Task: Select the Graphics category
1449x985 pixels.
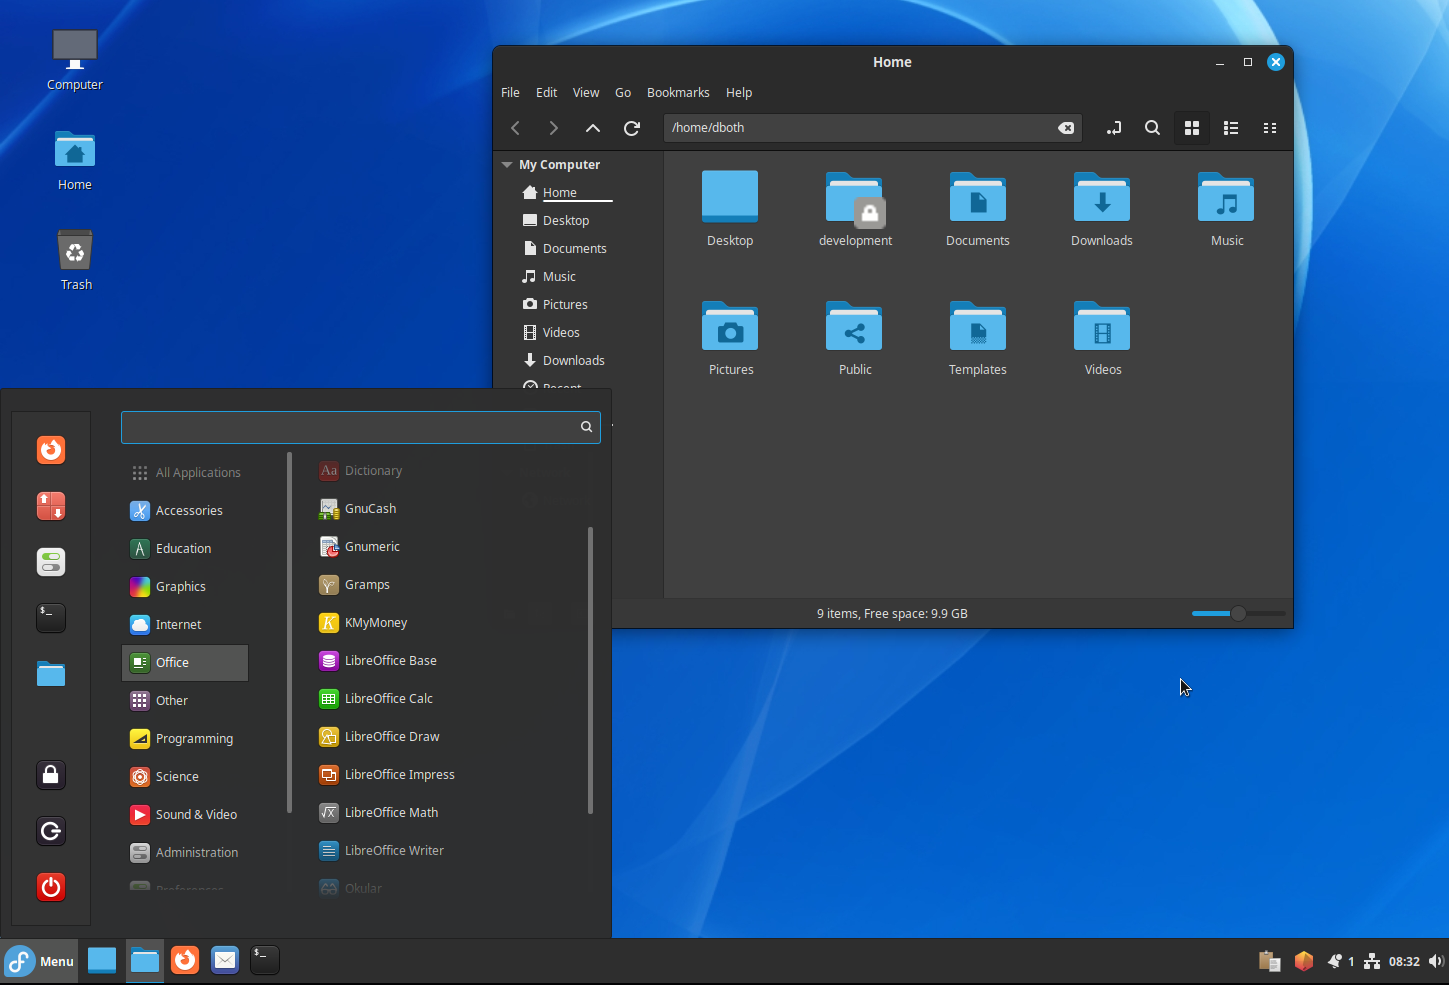Action: 185,587
